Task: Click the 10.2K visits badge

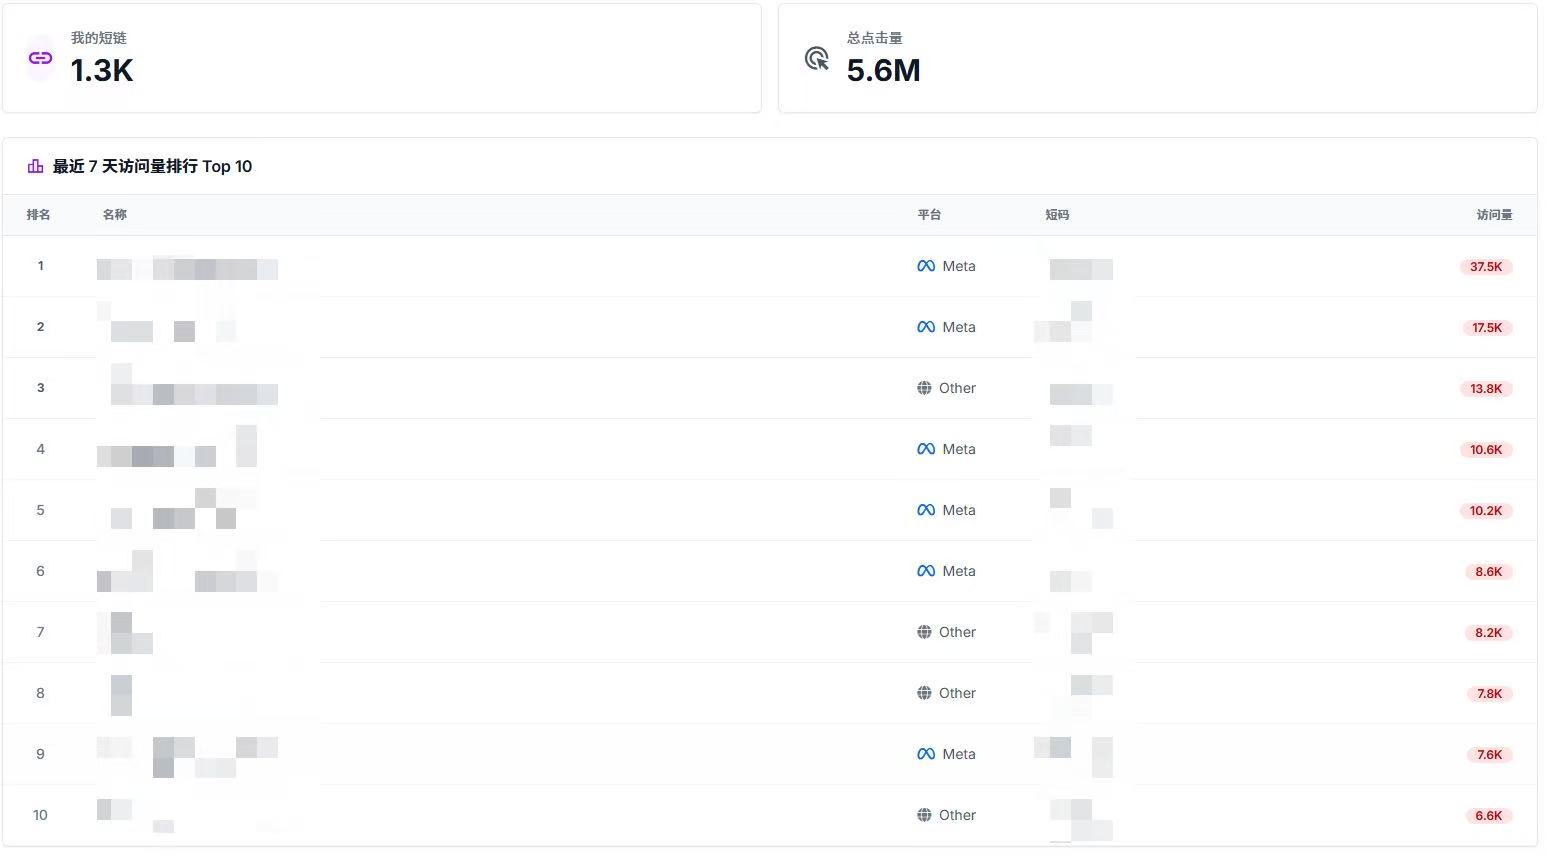Action: click(1486, 511)
